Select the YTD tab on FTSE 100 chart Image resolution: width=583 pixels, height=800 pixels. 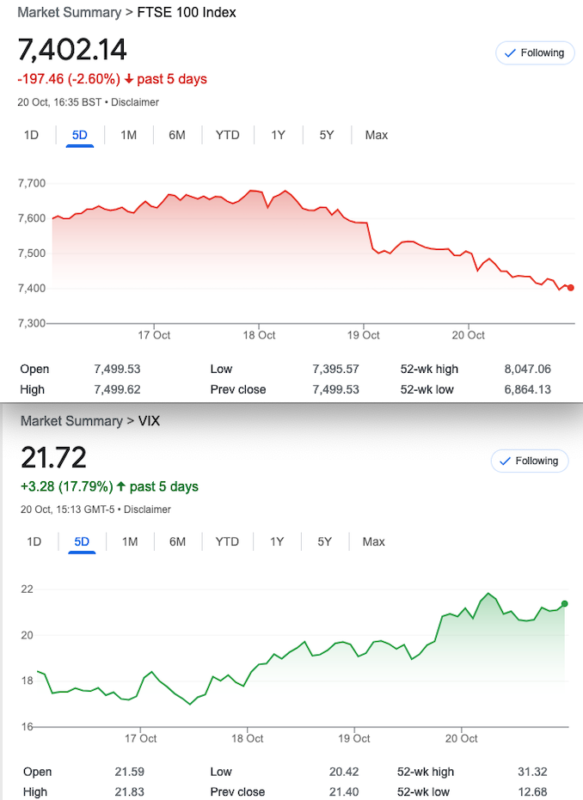227,135
